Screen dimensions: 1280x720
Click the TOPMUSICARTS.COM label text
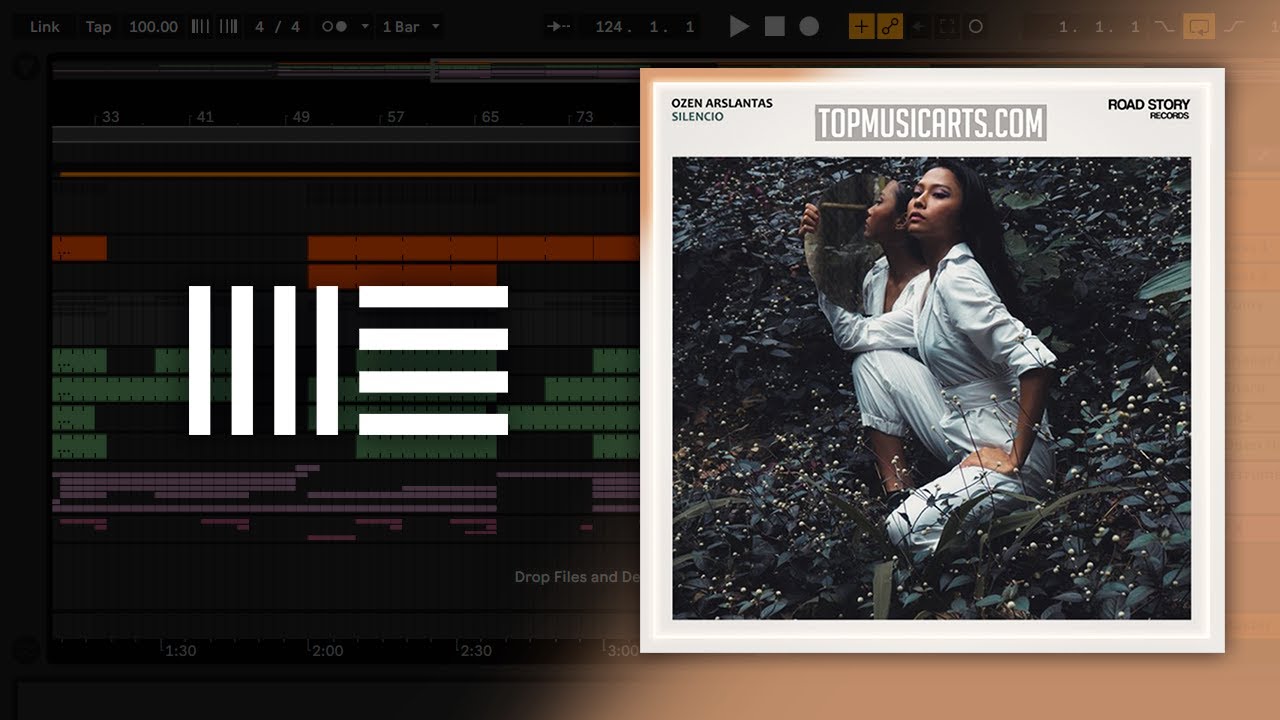click(931, 123)
